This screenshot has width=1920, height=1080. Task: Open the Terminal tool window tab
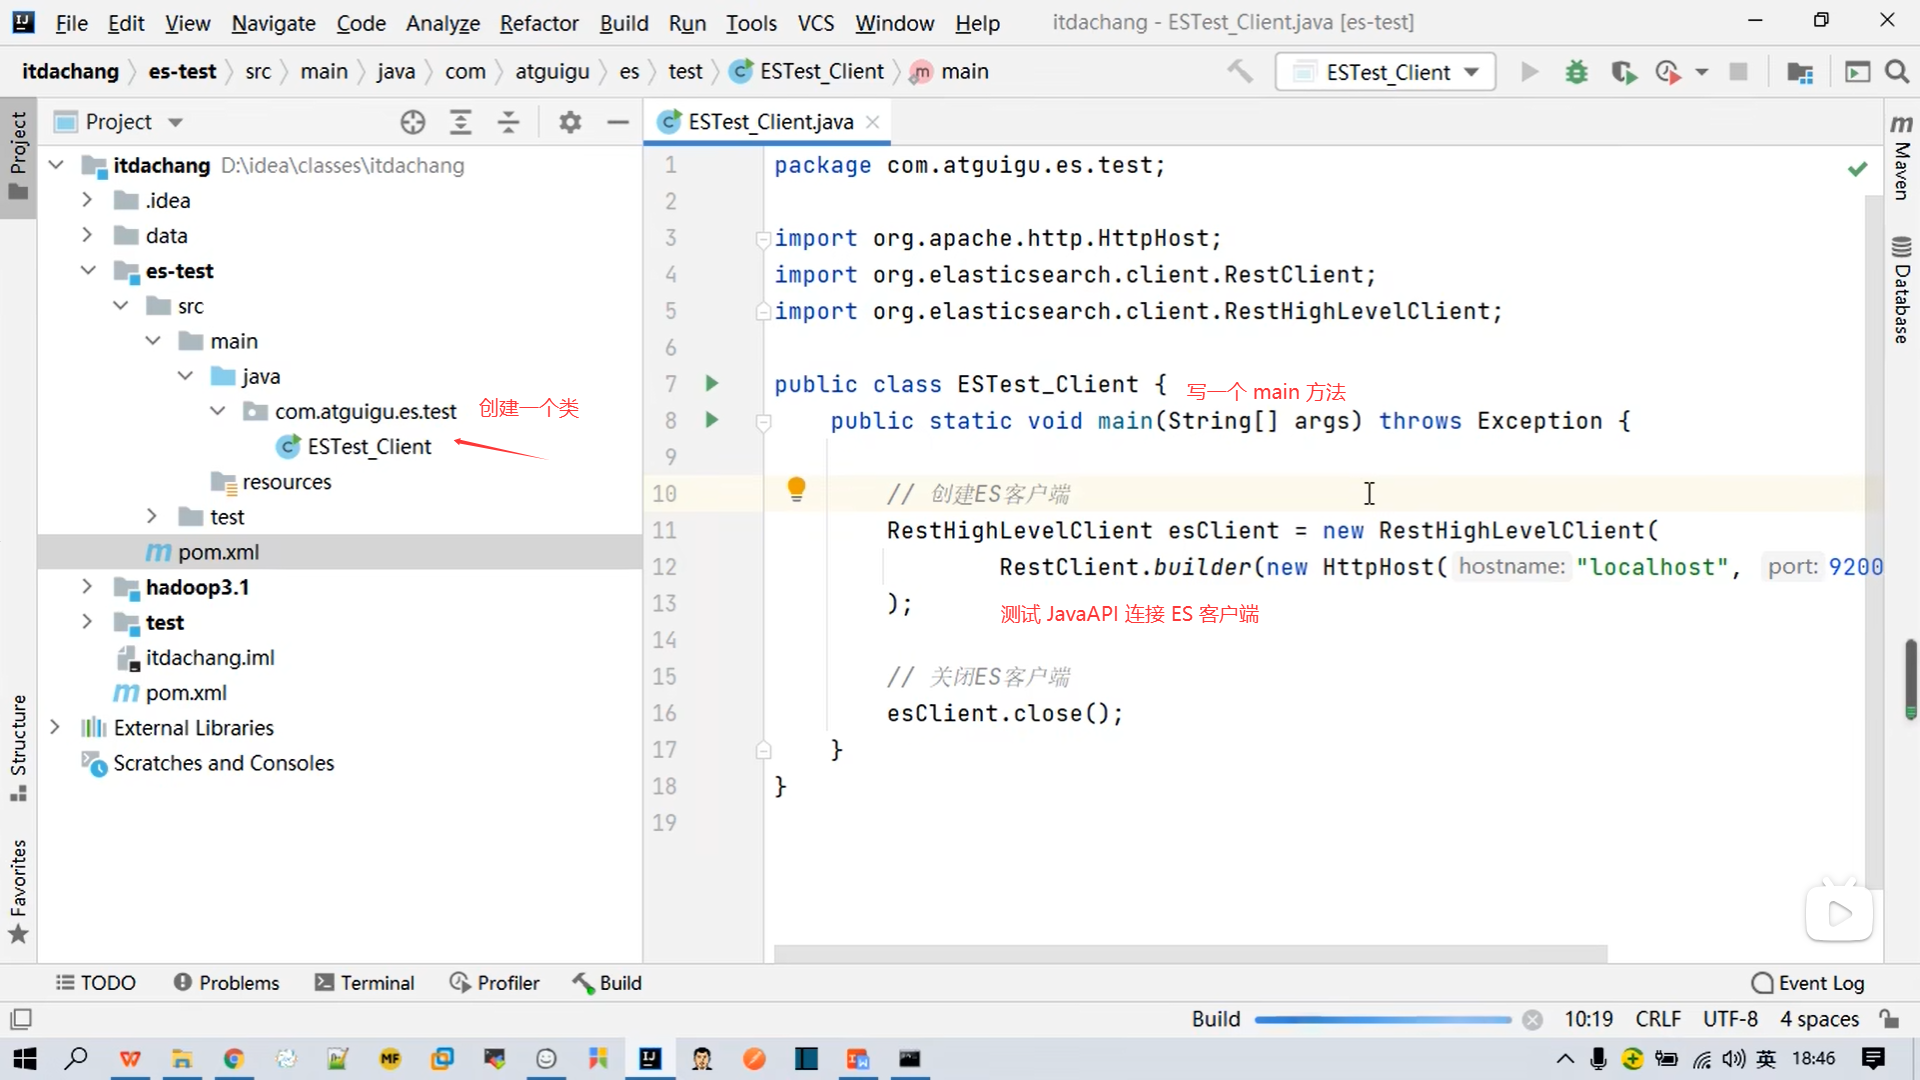pos(364,983)
